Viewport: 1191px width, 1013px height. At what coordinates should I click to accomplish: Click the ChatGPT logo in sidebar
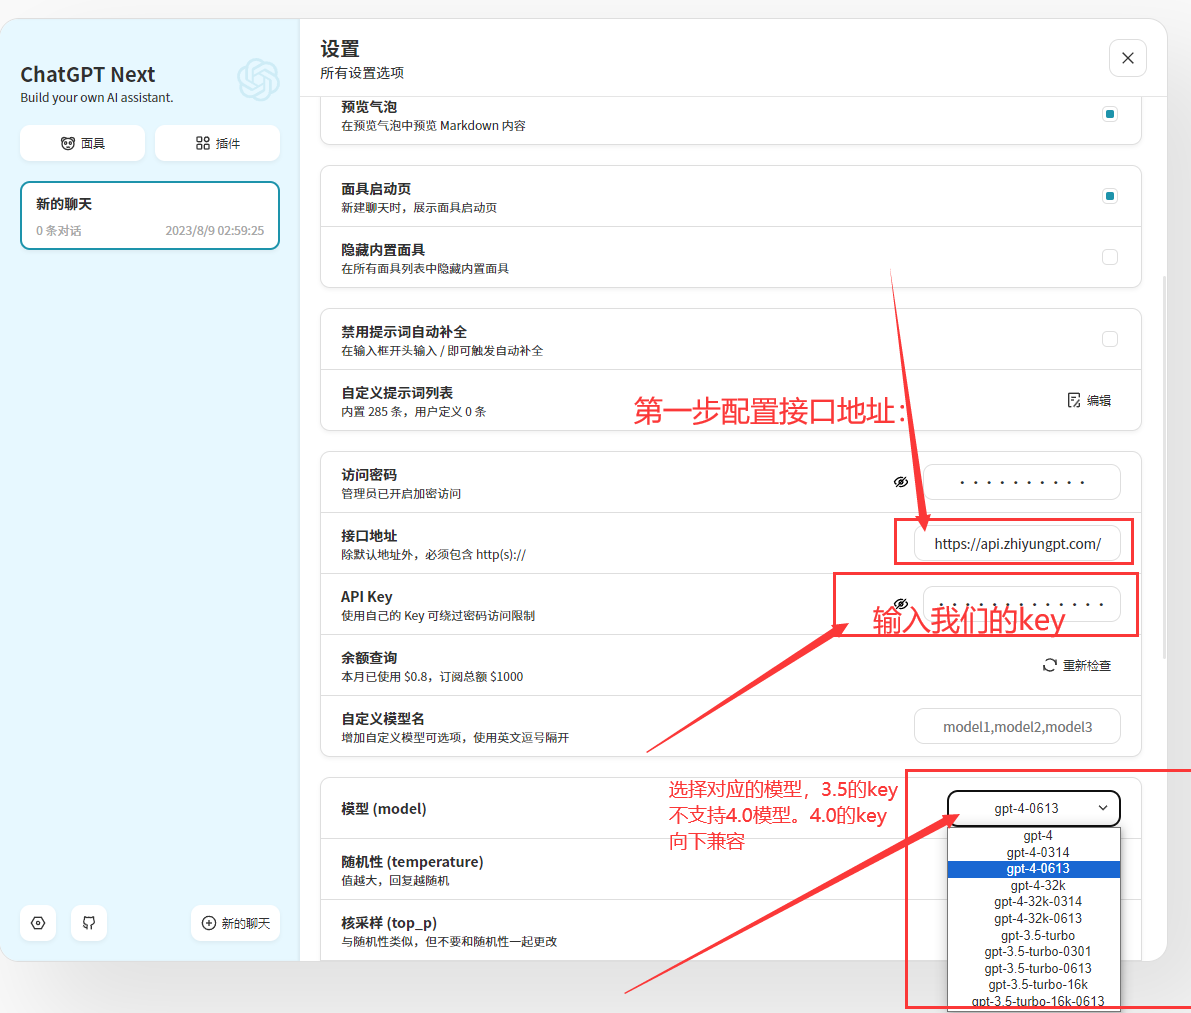258,80
